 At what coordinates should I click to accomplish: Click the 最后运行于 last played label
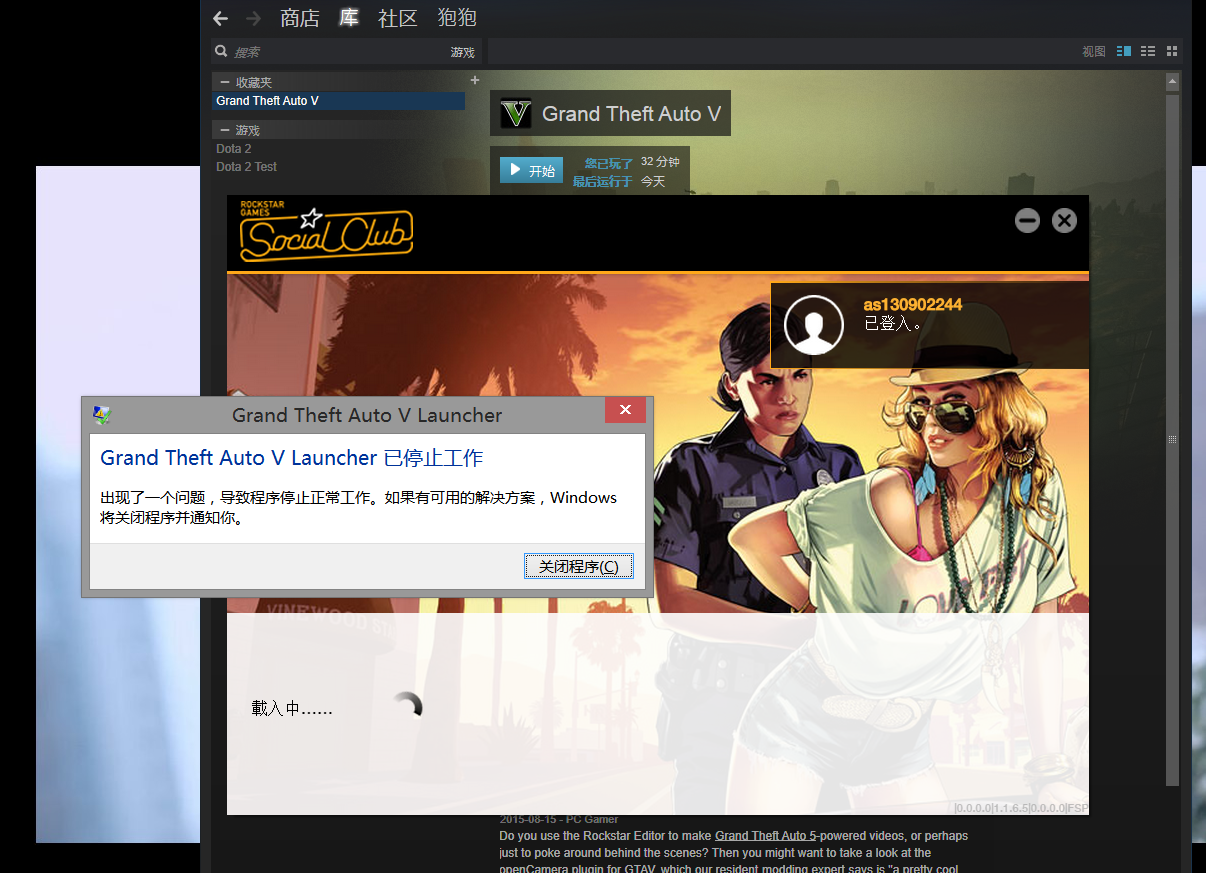(602, 181)
